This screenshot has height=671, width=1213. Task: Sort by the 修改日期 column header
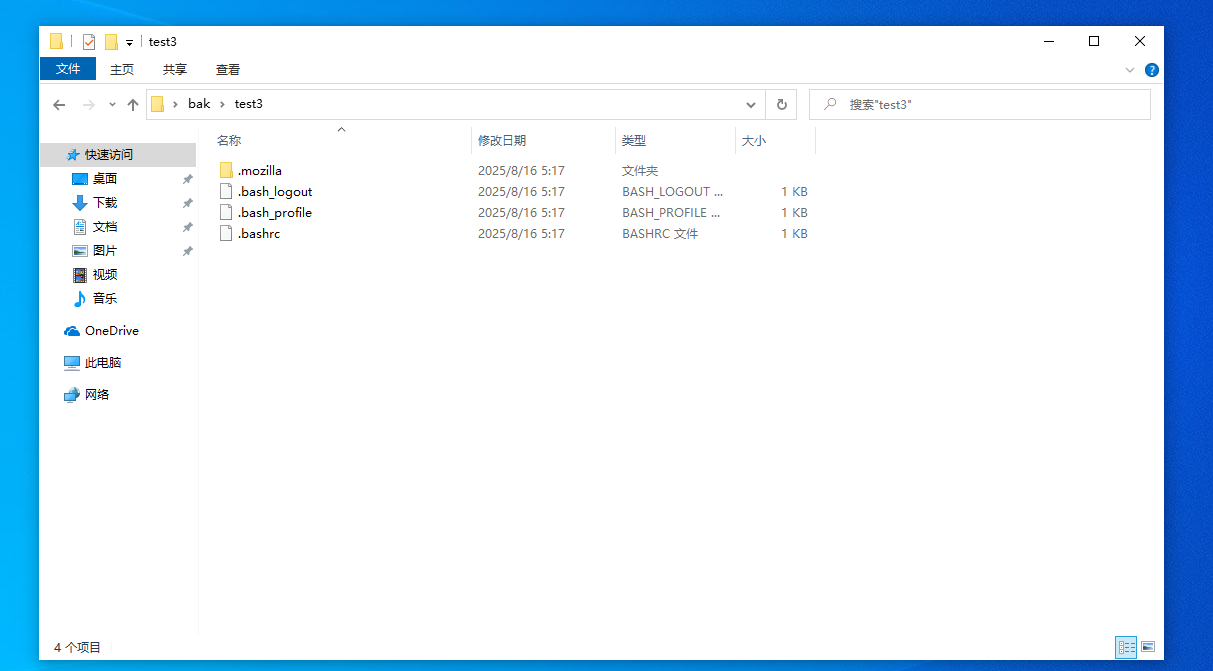(502, 141)
